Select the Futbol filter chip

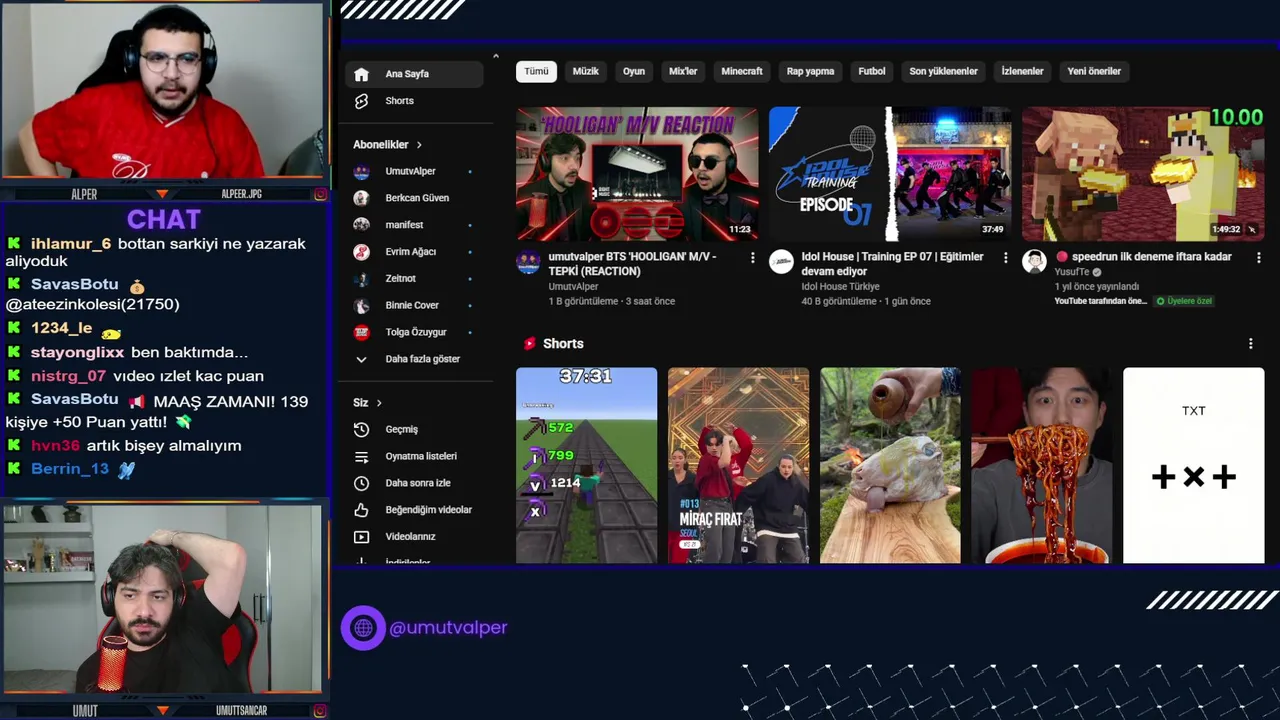872,71
